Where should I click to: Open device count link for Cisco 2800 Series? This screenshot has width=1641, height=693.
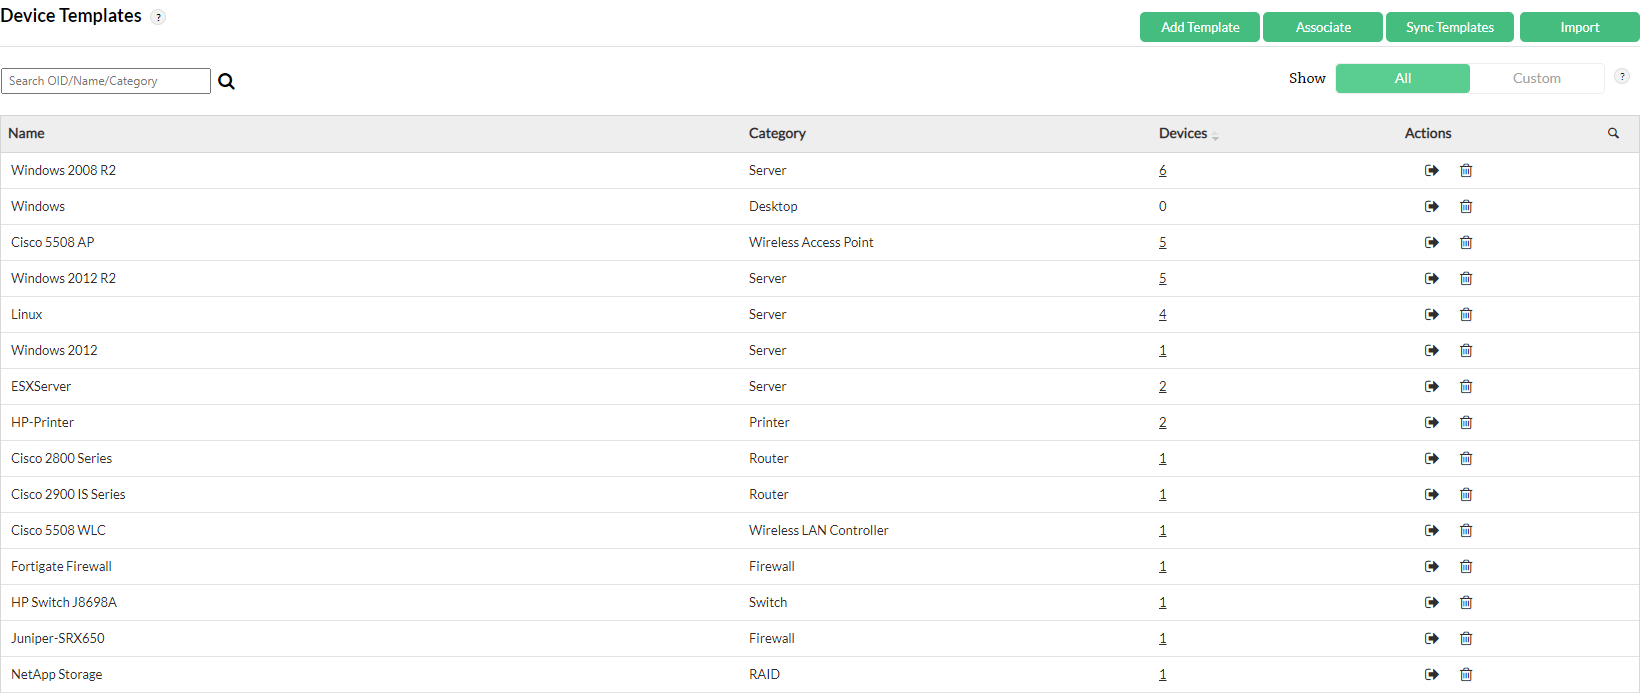pyautogui.click(x=1163, y=458)
